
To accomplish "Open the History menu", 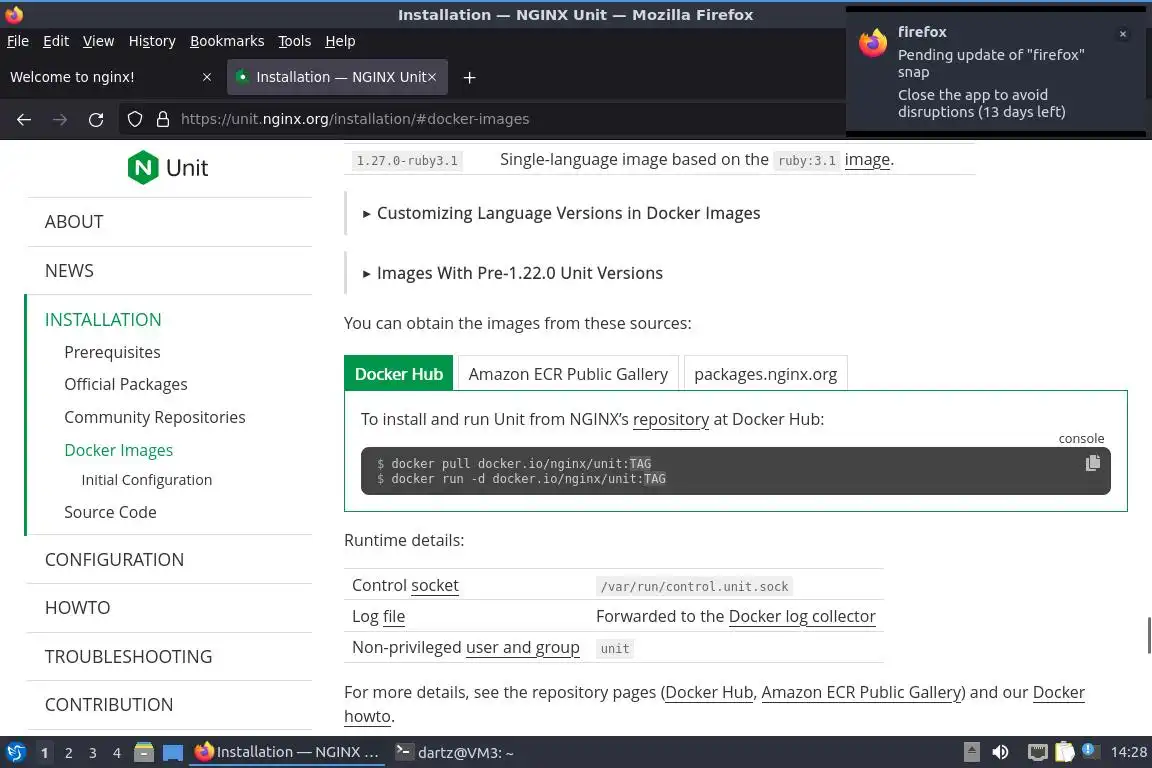I will point(152,41).
